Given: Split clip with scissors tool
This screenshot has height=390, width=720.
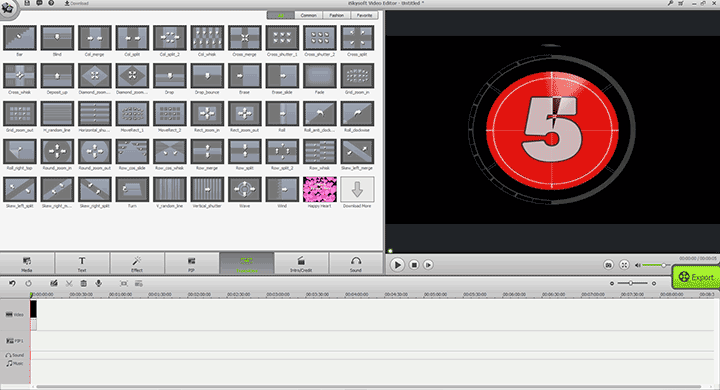Looking at the screenshot, I should coord(69,283).
